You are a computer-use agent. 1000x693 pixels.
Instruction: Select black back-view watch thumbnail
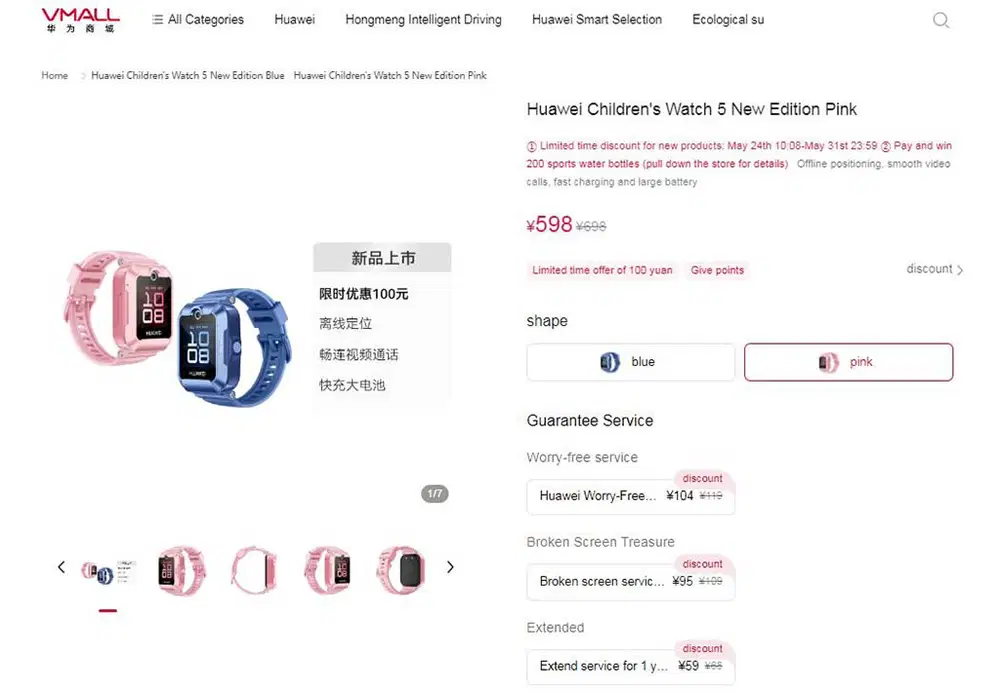401,569
